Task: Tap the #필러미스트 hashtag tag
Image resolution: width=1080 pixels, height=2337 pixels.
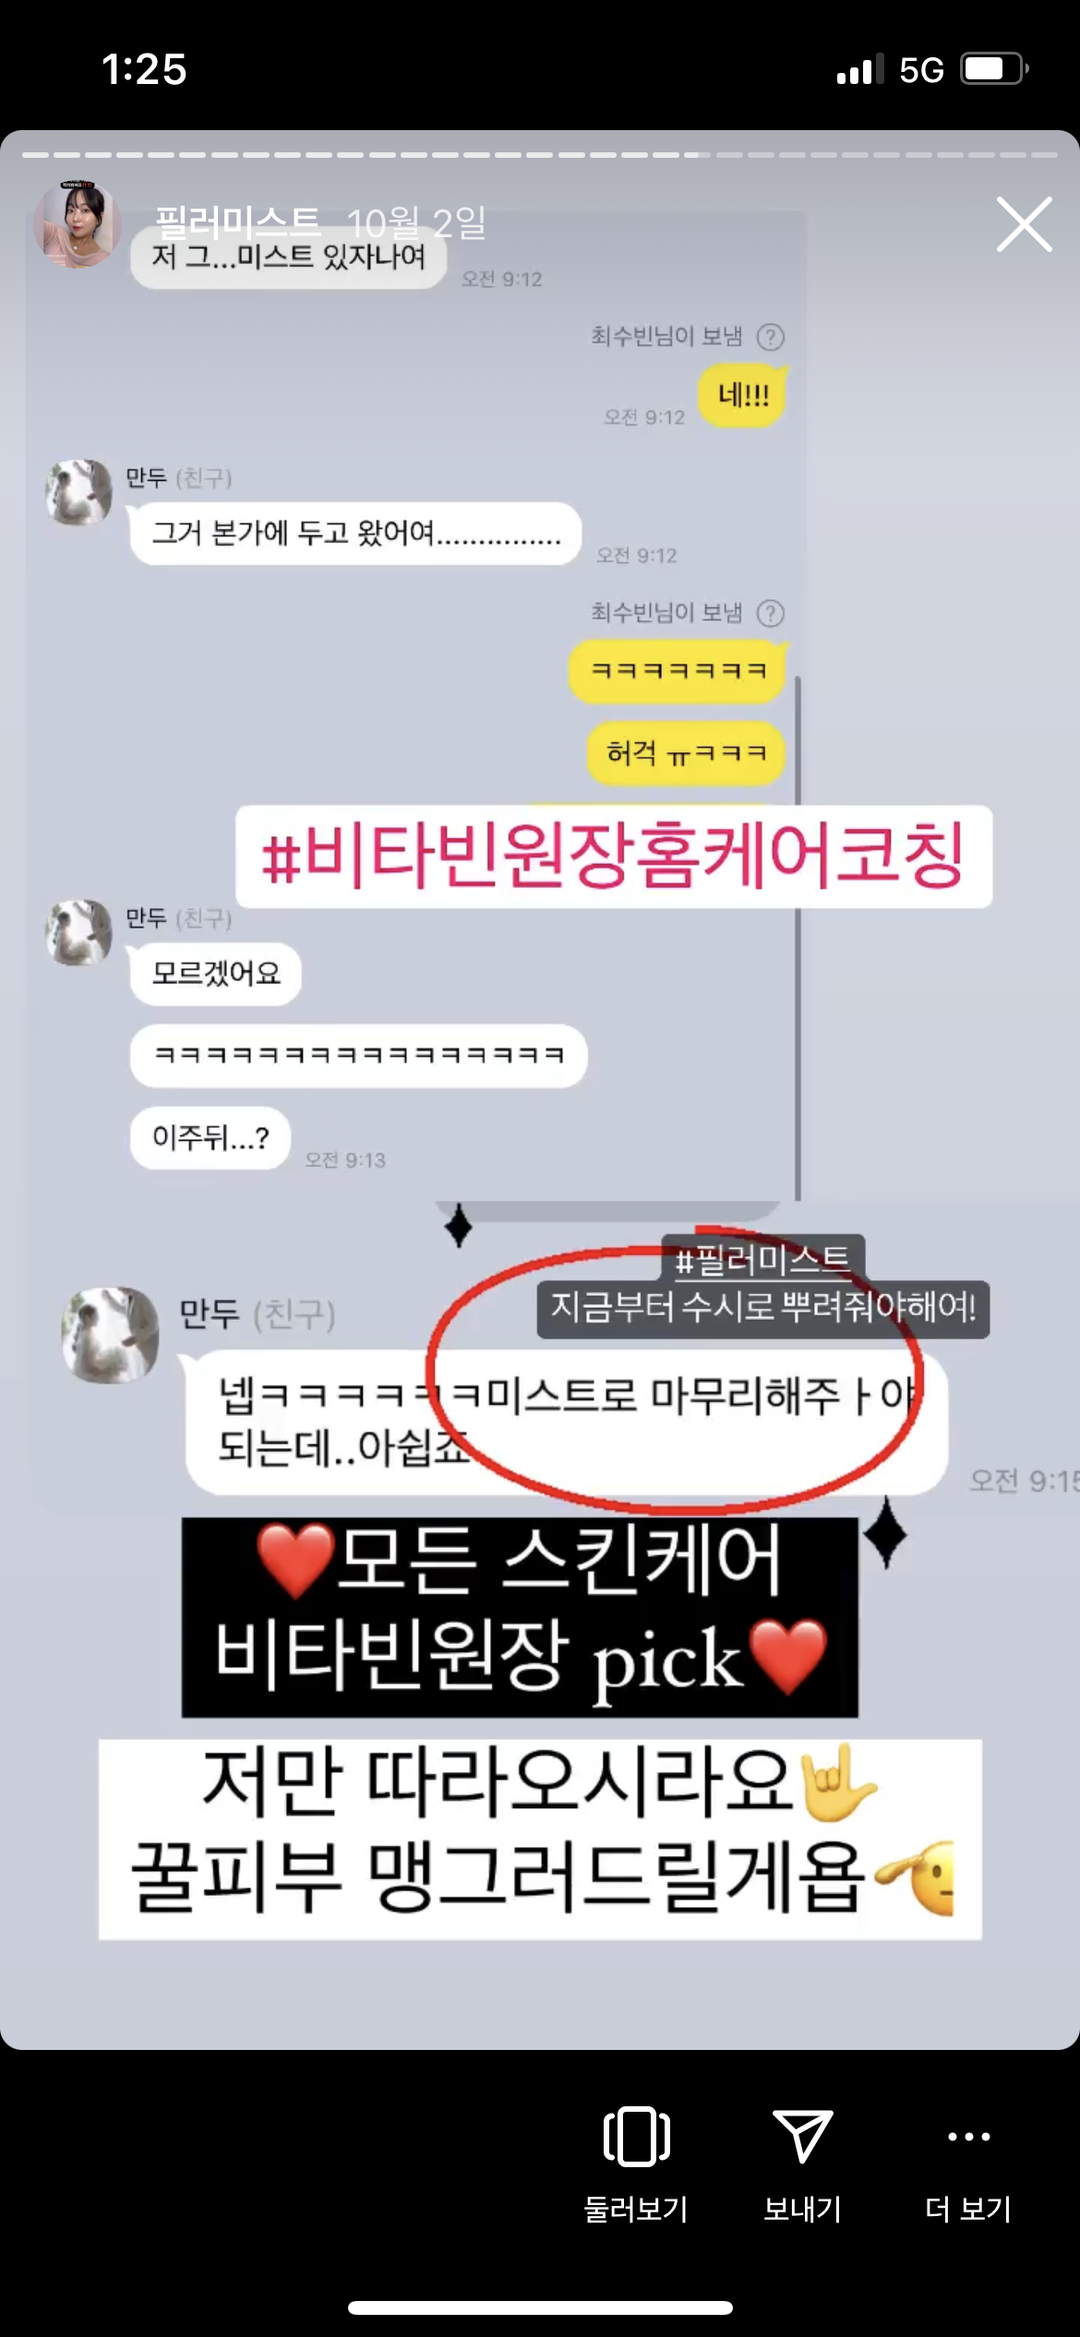Action: pos(763,1258)
